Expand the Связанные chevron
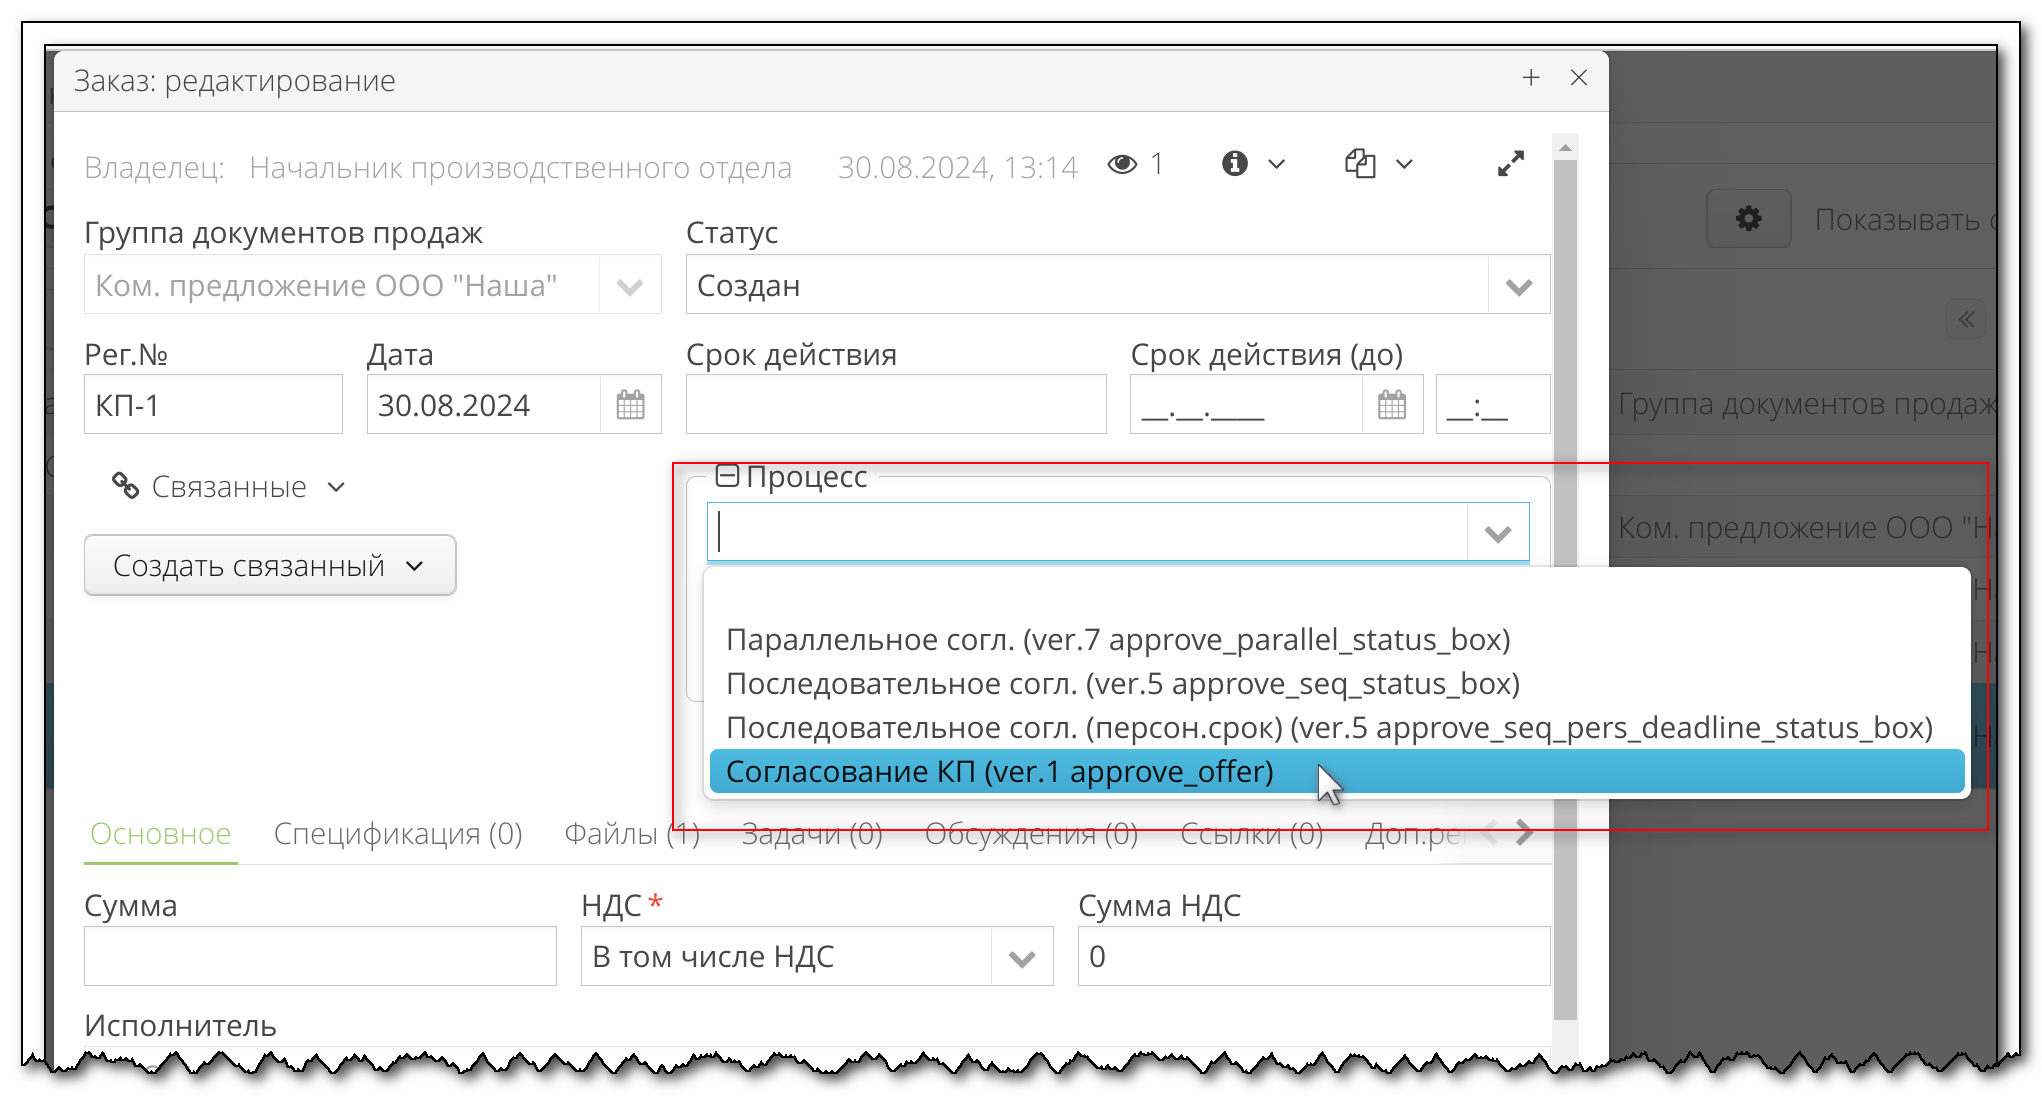The width and height of the screenshot is (2042, 1101). pyautogui.click(x=337, y=488)
